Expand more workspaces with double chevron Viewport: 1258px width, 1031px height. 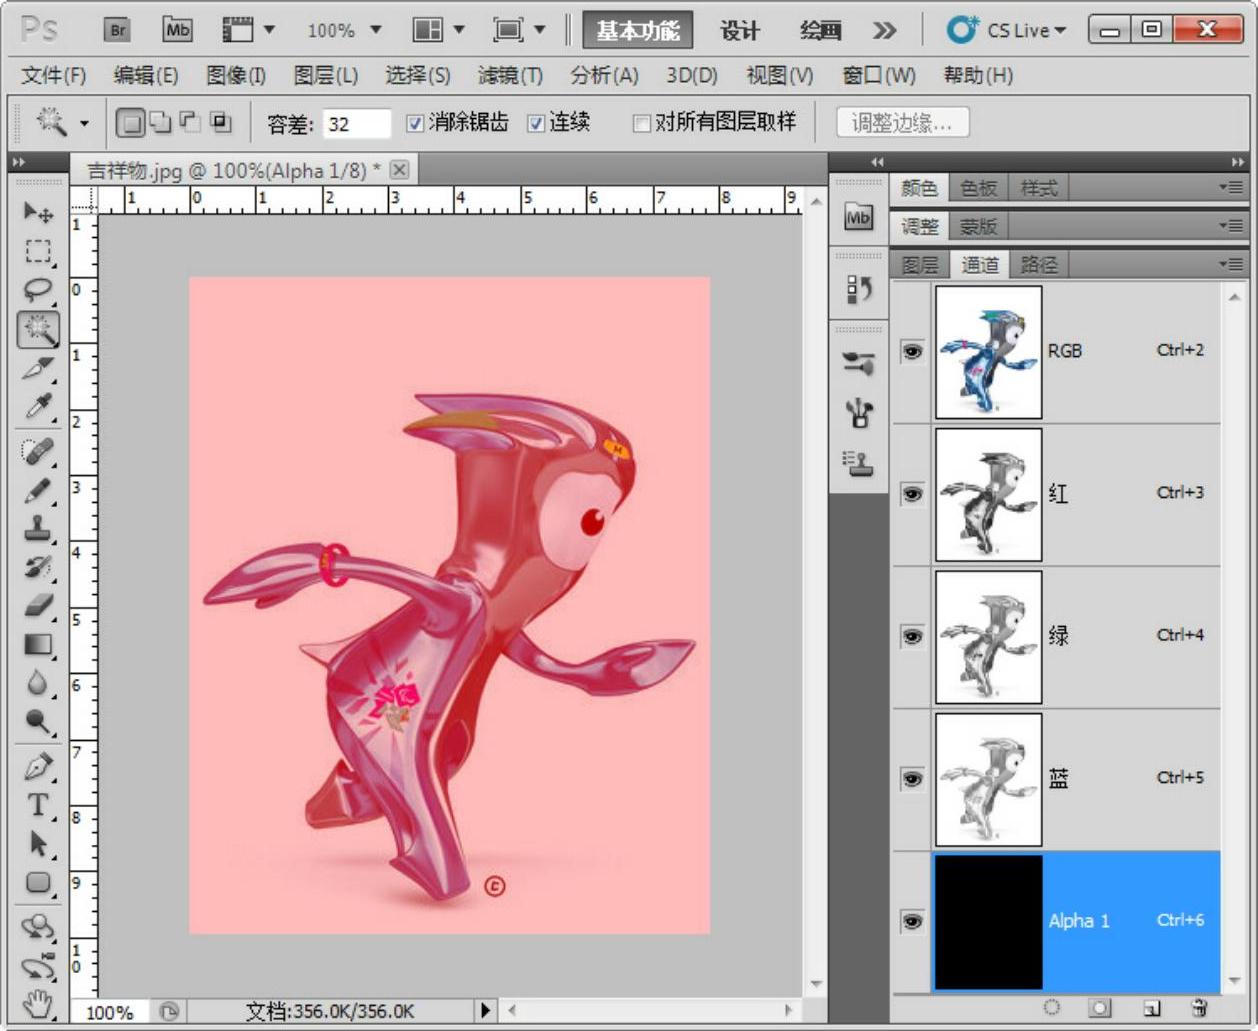click(x=884, y=30)
